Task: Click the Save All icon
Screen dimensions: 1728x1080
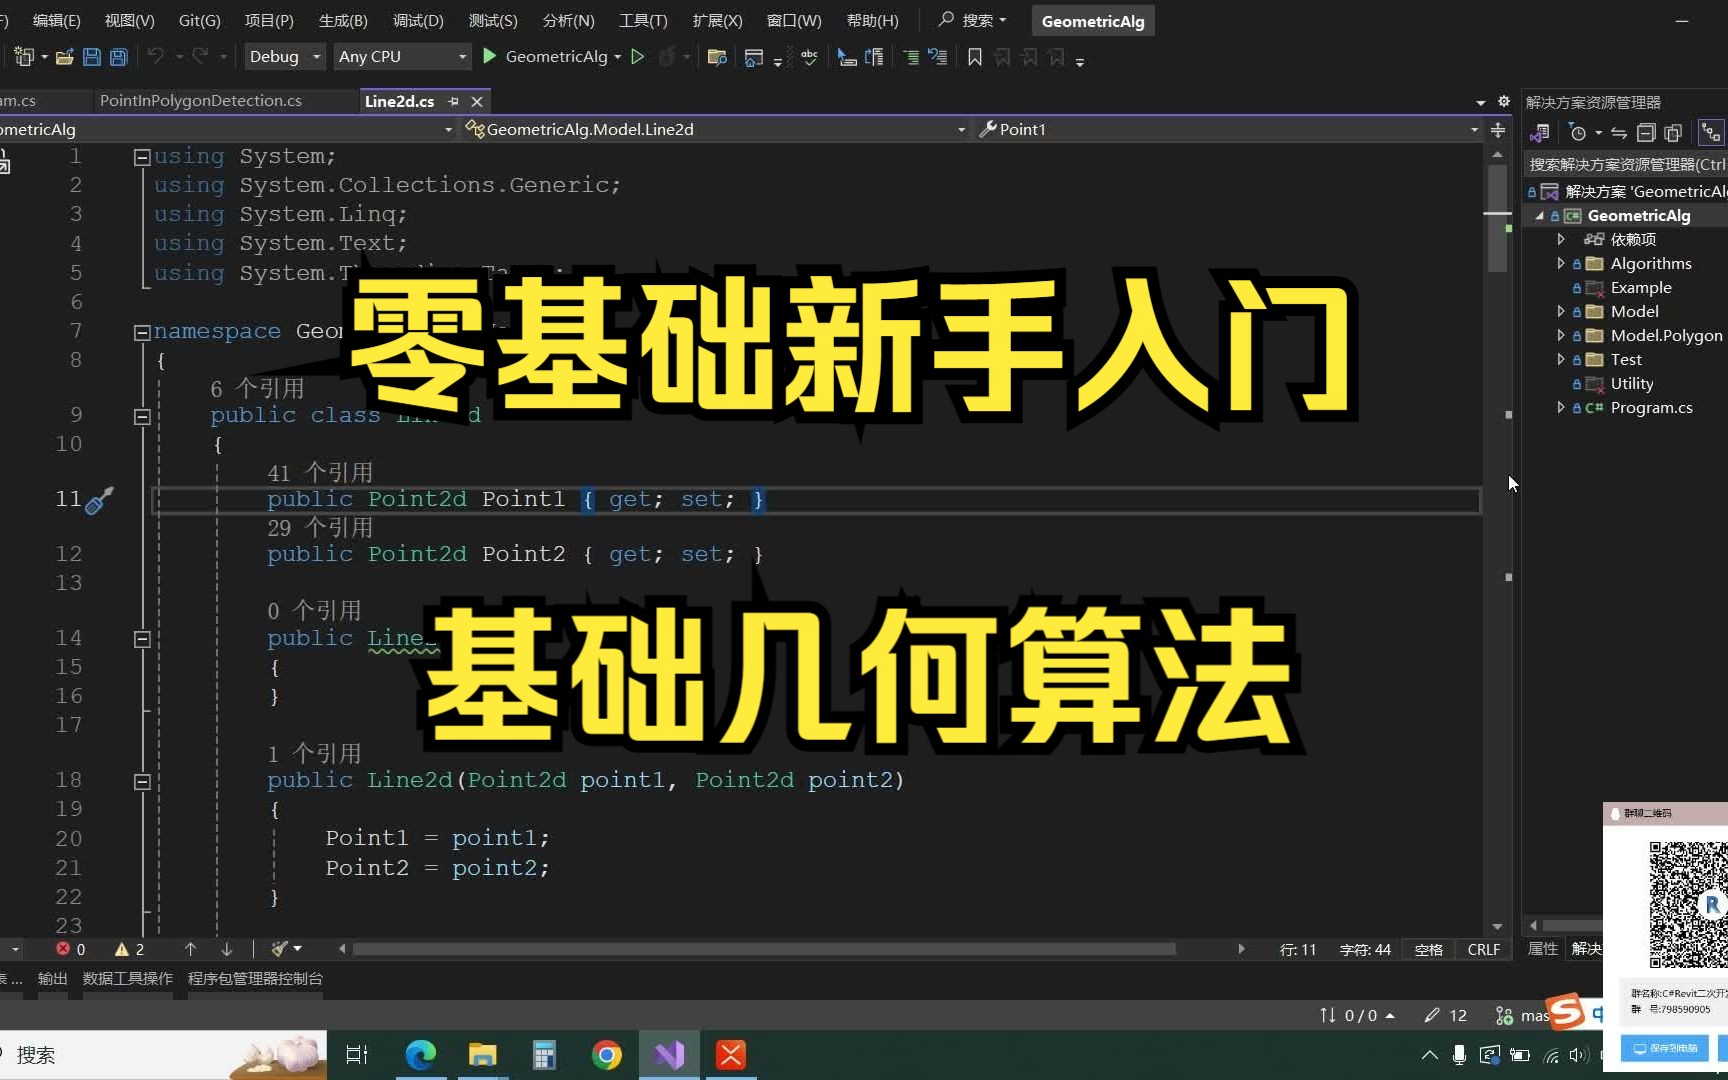Action: [119, 57]
